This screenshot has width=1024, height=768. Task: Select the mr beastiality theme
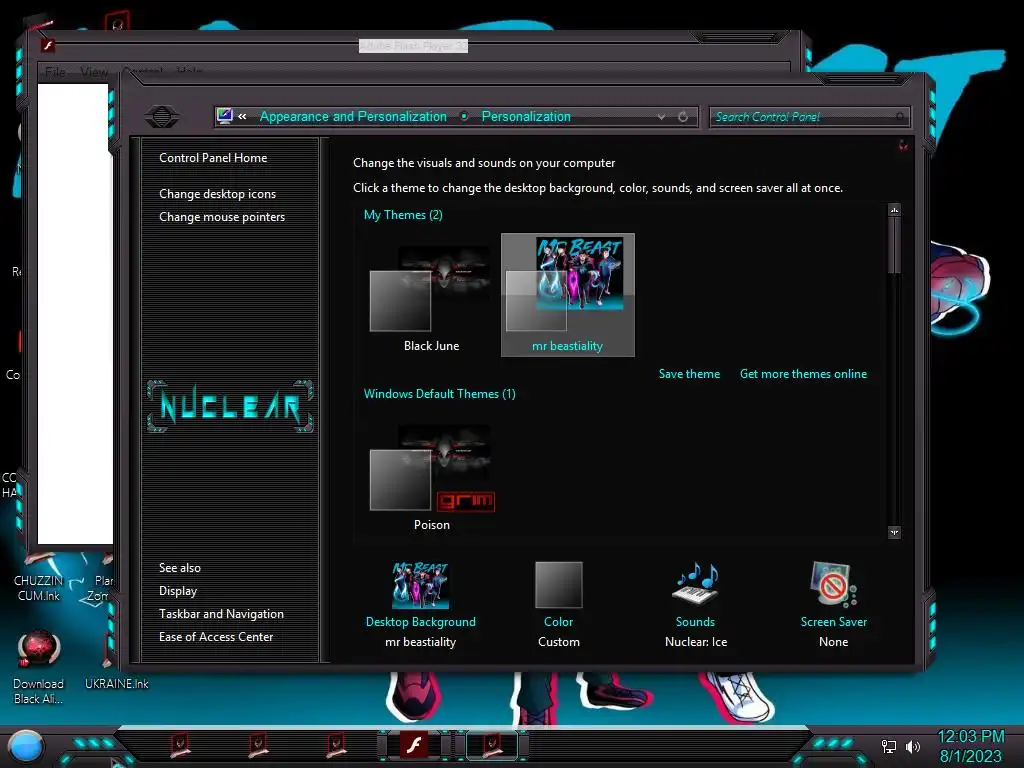pos(568,295)
